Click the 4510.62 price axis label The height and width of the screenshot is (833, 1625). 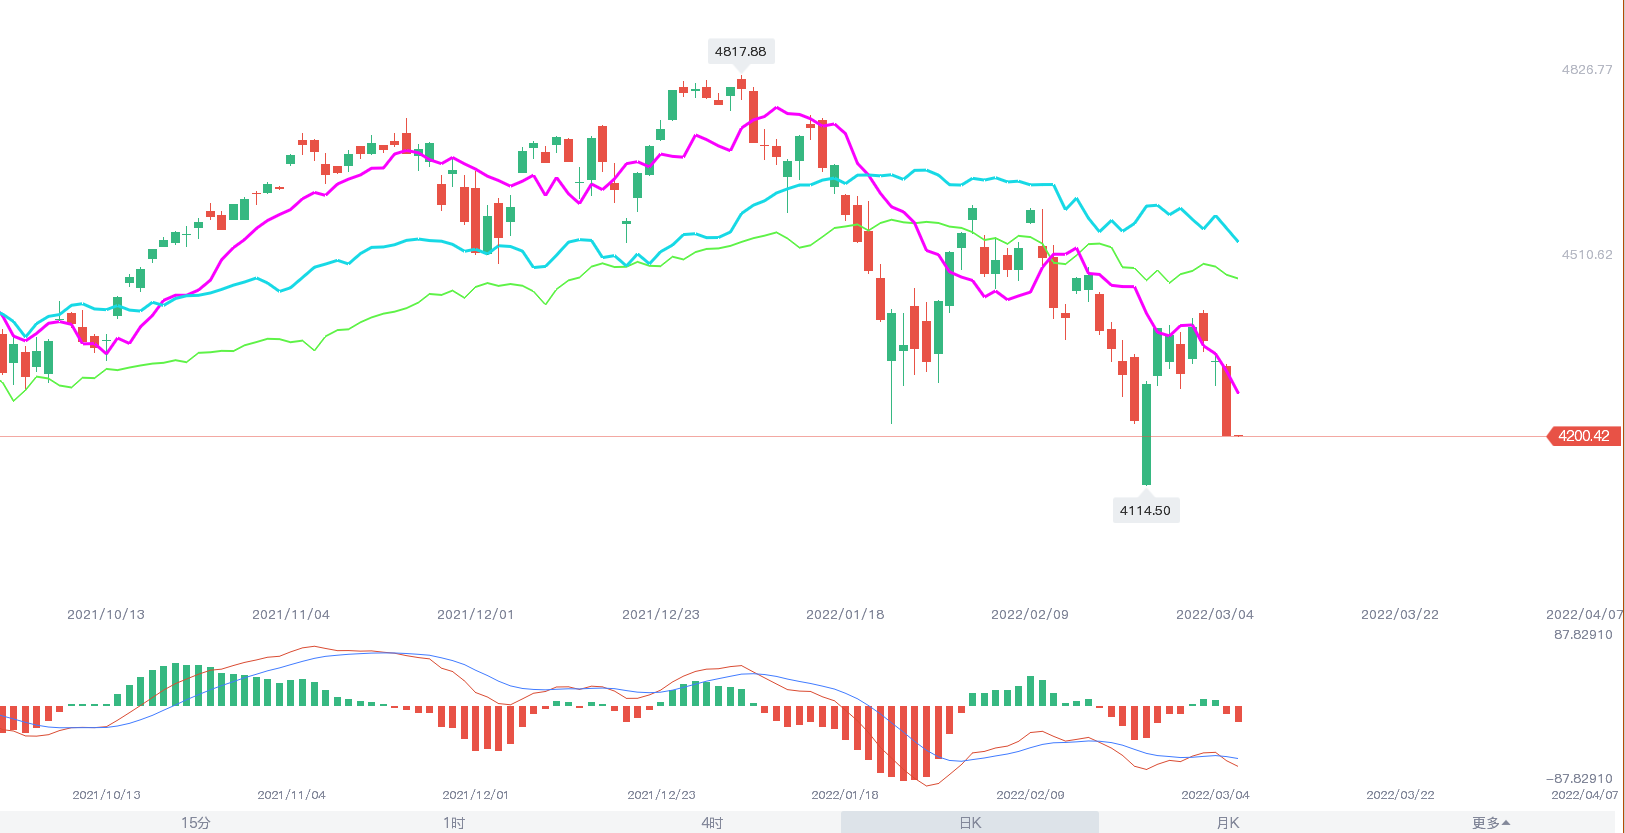coord(1587,255)
